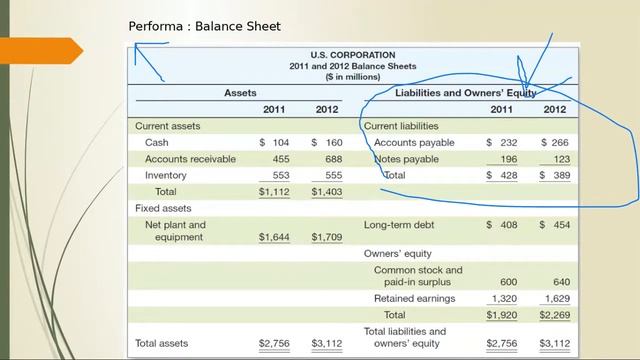The height and width of the screenshot is (360, 640).
Task: Select the 'Total' label under Current assets
Action: coord(166,191)
